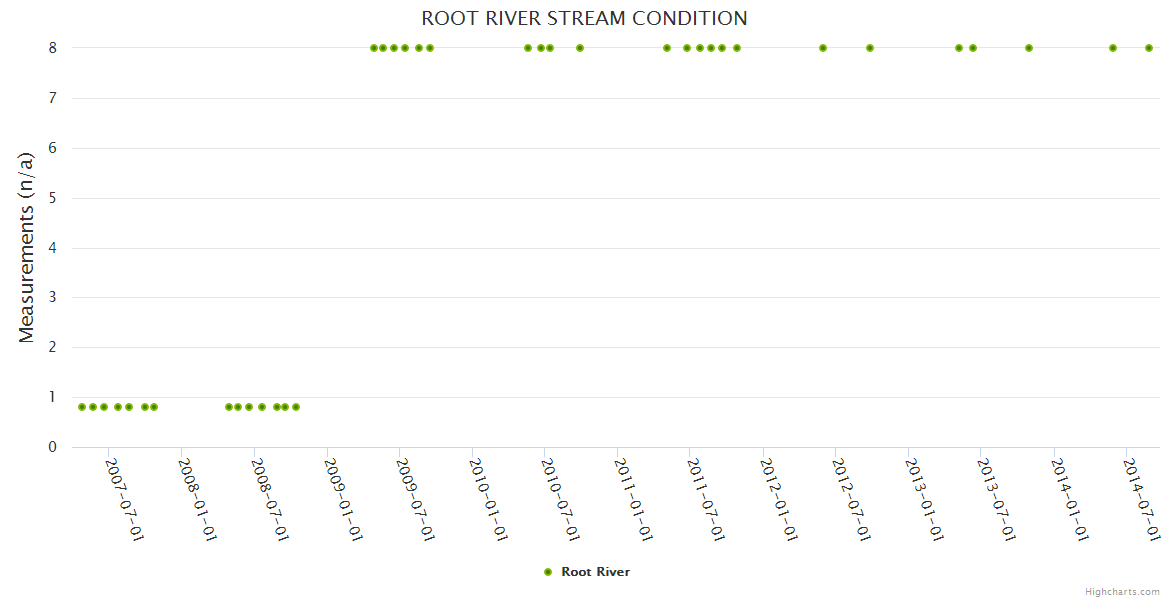Click lone point between 2014-01-01 and 2014-07-01
The height and width of the screenshot is (600, 1170).
pos(1113,48)
